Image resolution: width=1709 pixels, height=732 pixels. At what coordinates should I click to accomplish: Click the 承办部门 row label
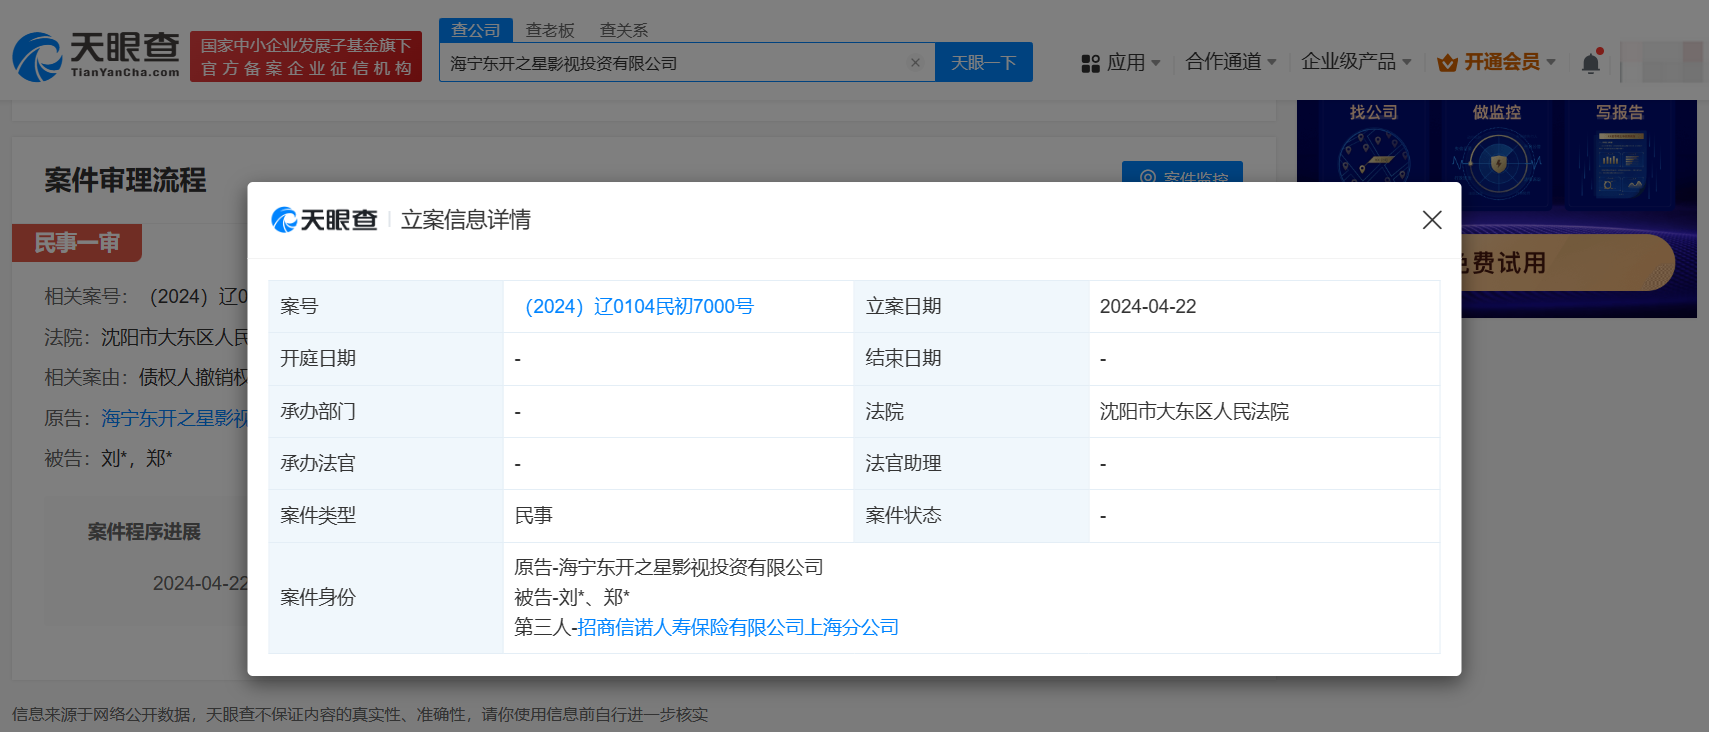click(x=318, y=412)
